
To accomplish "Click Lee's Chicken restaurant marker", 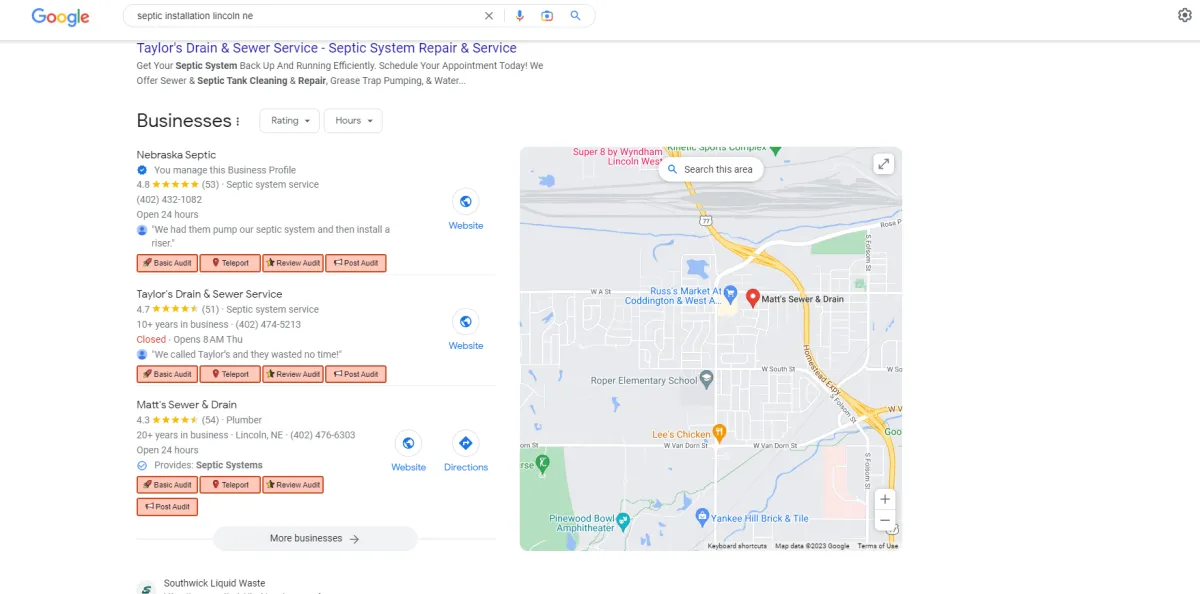I will [x=719, y=434].
